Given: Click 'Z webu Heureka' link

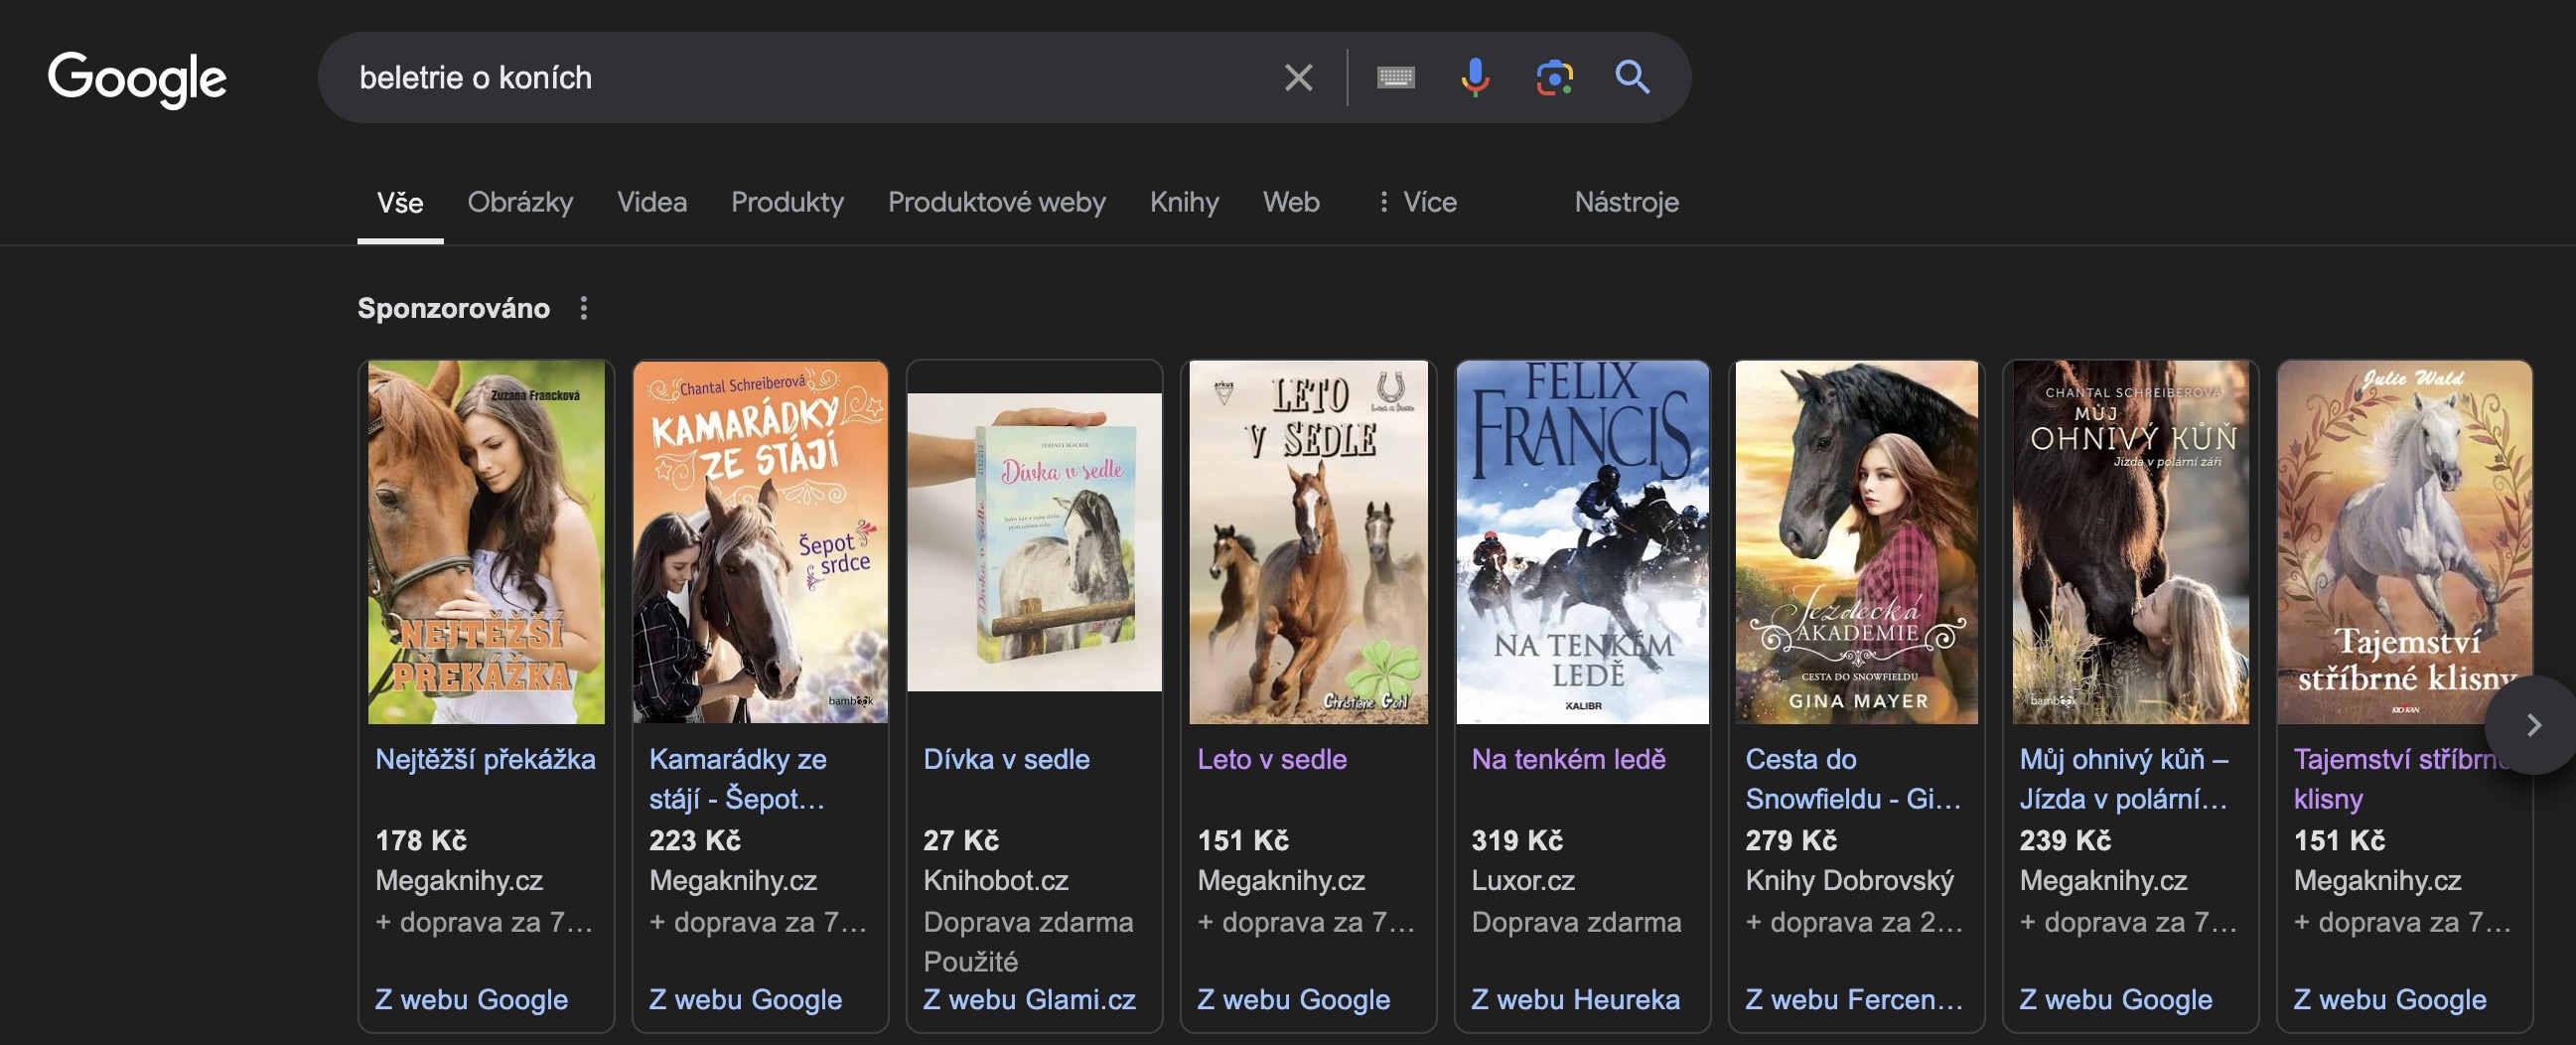Looking at the screenshot, I should coord(1575,999).
